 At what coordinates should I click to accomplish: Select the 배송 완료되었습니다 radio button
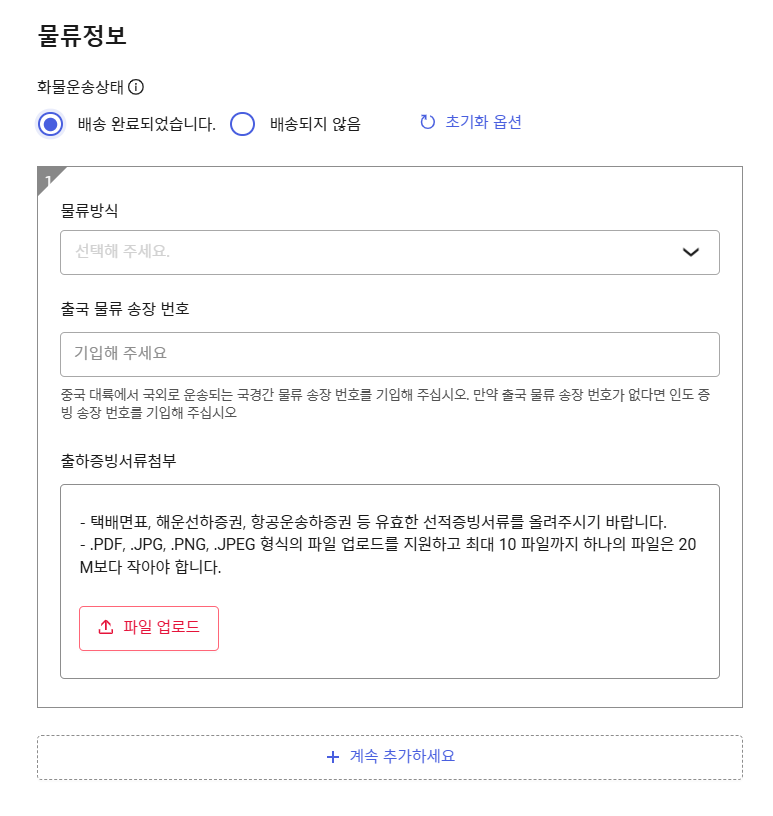(50, 124)
